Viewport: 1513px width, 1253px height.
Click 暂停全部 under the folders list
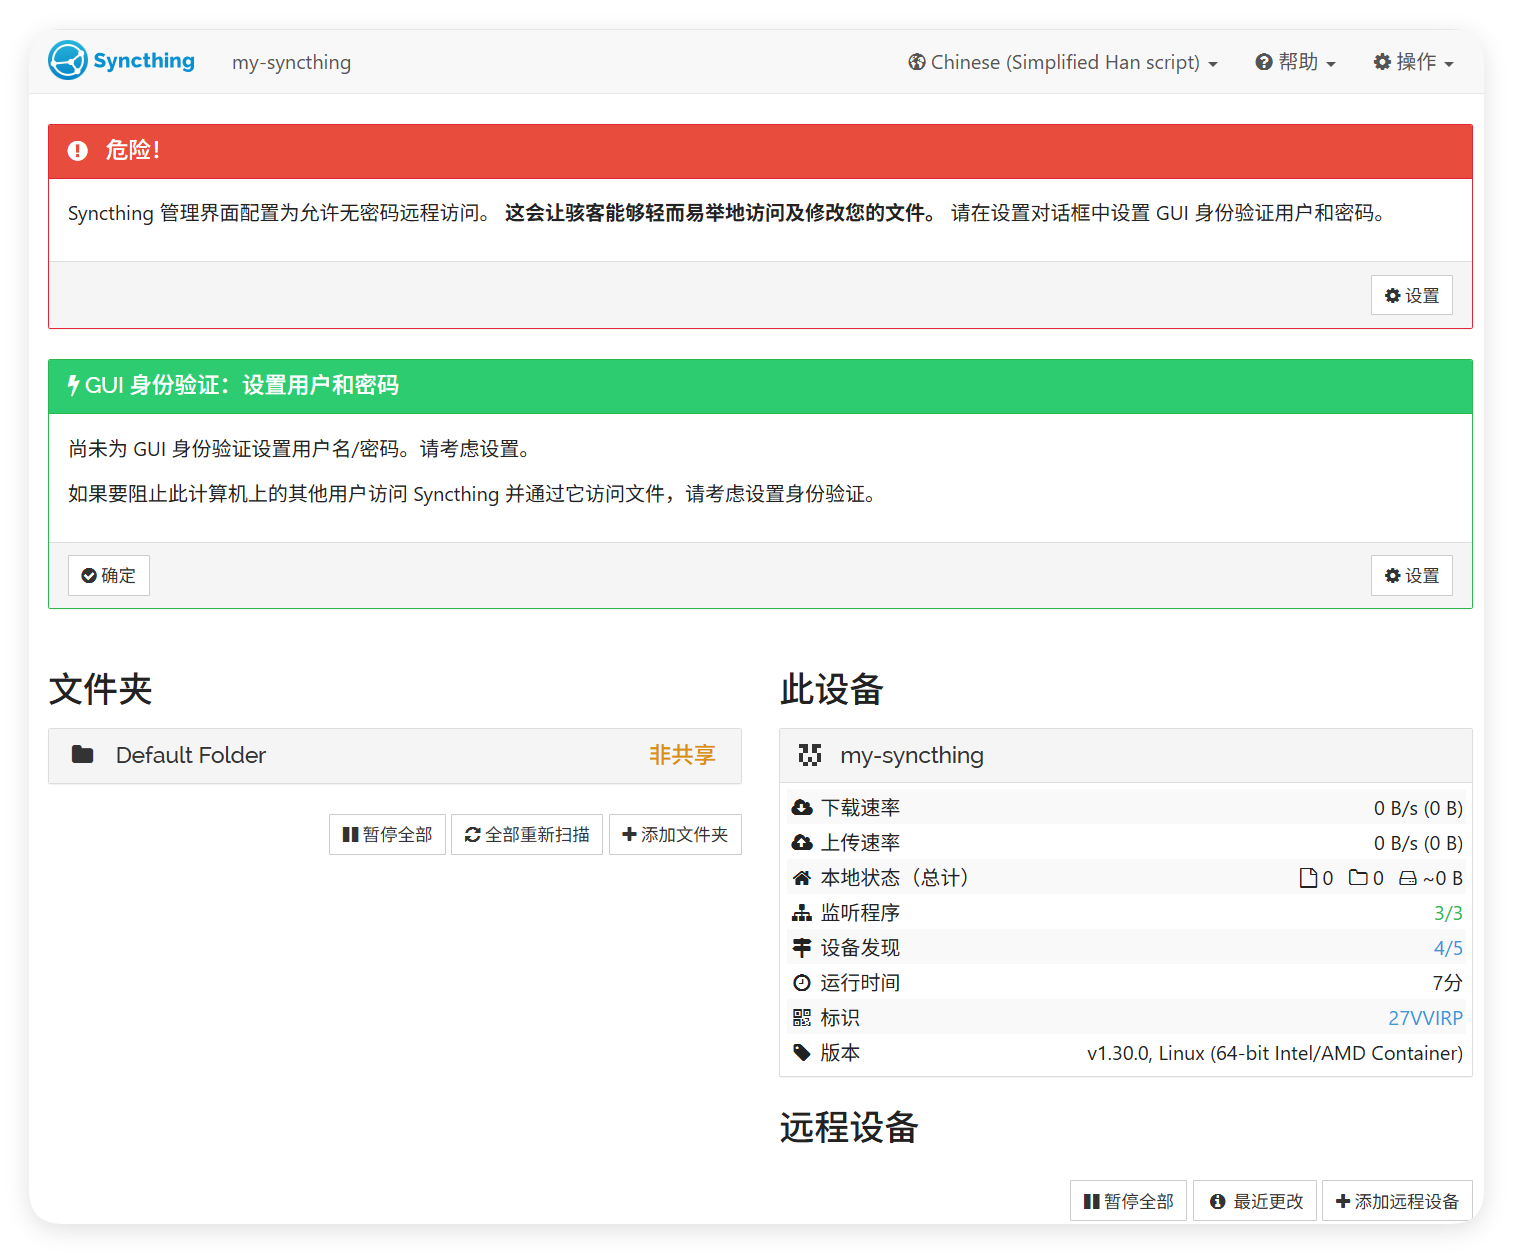(x=387, y=834)
